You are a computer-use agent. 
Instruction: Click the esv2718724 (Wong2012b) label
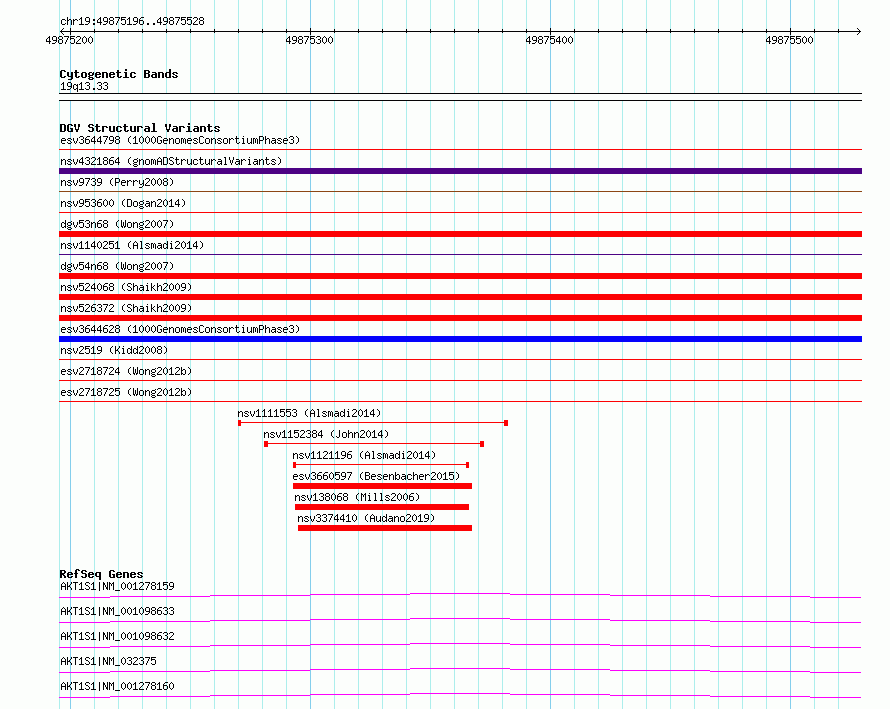pyautogui.click(x=126, y=371)
